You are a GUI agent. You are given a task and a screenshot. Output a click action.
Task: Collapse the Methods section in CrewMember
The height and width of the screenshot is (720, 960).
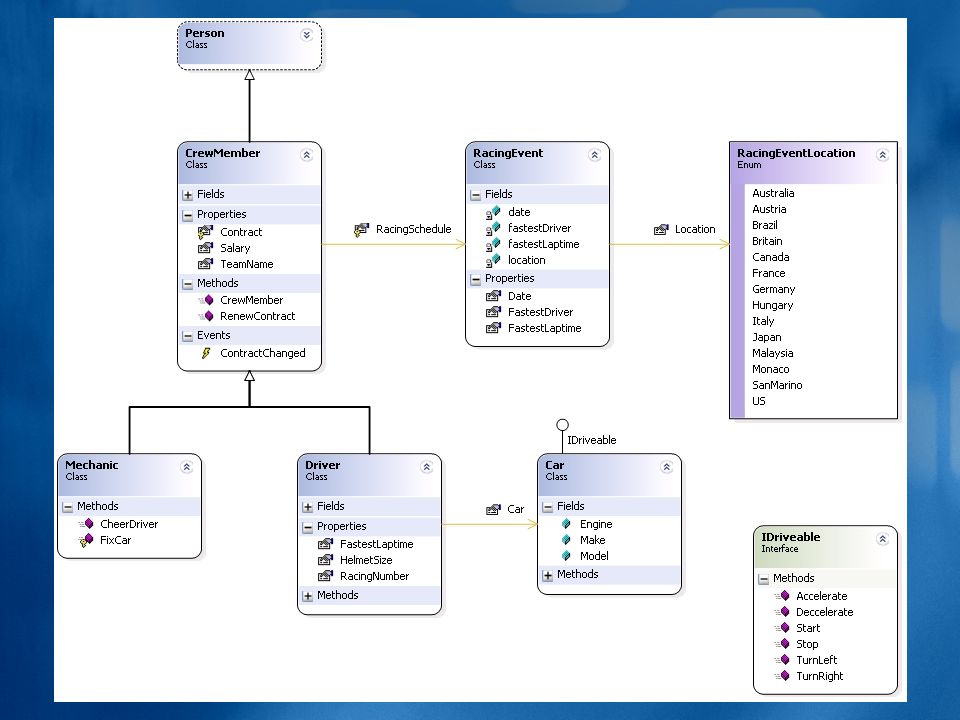[187, 284]
